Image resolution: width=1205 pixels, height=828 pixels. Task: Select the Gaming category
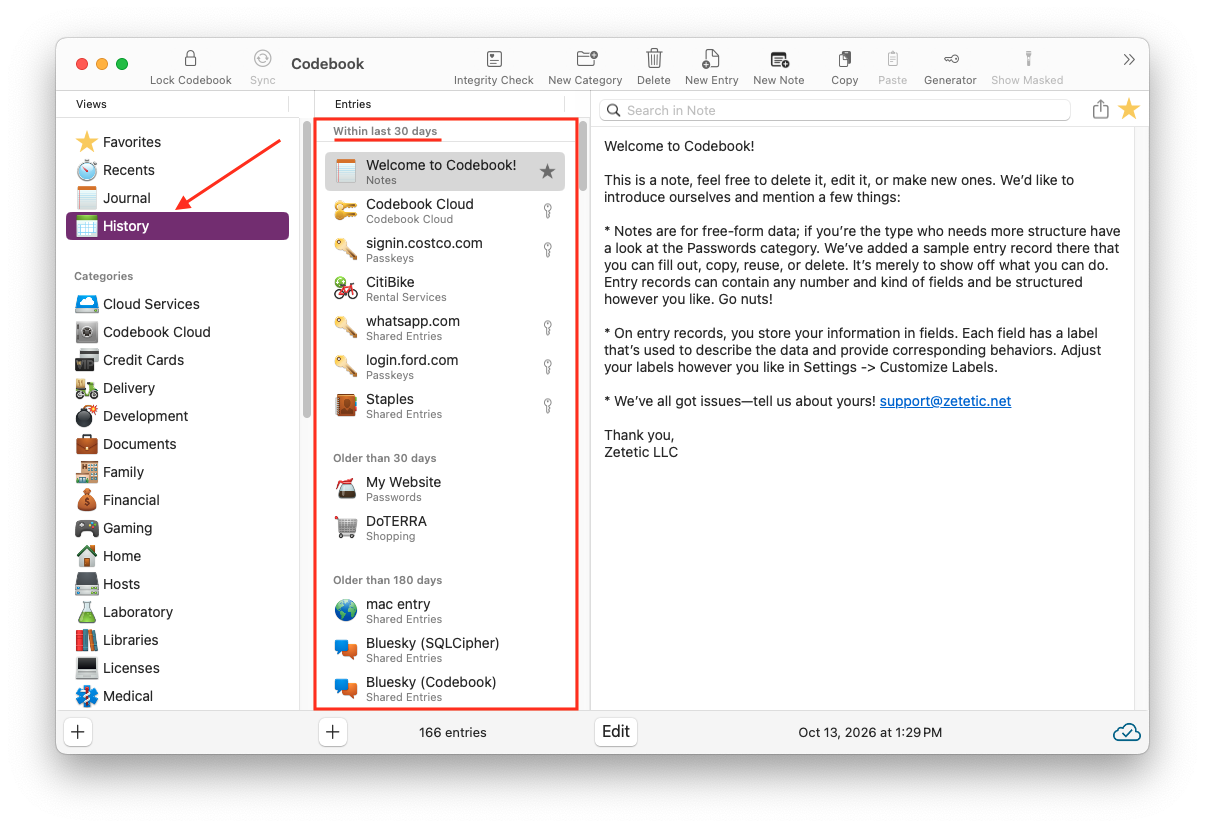177,528
